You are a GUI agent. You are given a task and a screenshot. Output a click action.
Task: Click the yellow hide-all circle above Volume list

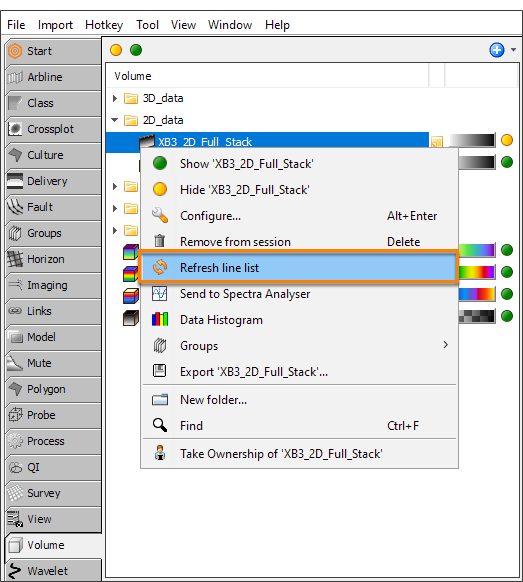tap(116, 50)
